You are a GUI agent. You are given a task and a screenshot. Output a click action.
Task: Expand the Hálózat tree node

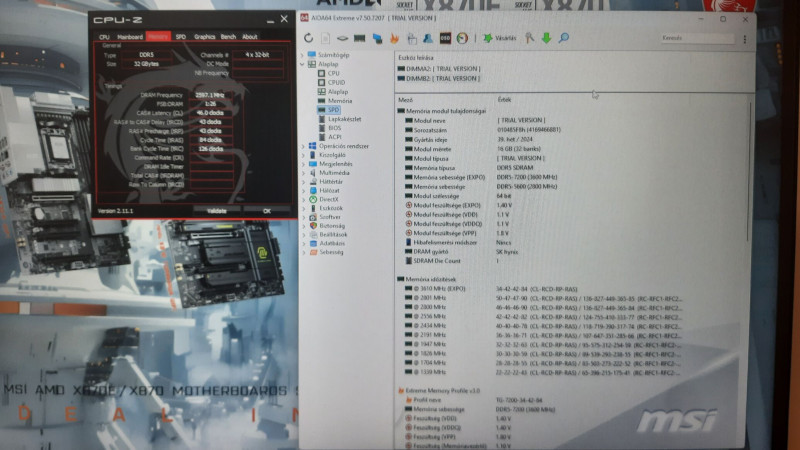[x=304, y=190]
